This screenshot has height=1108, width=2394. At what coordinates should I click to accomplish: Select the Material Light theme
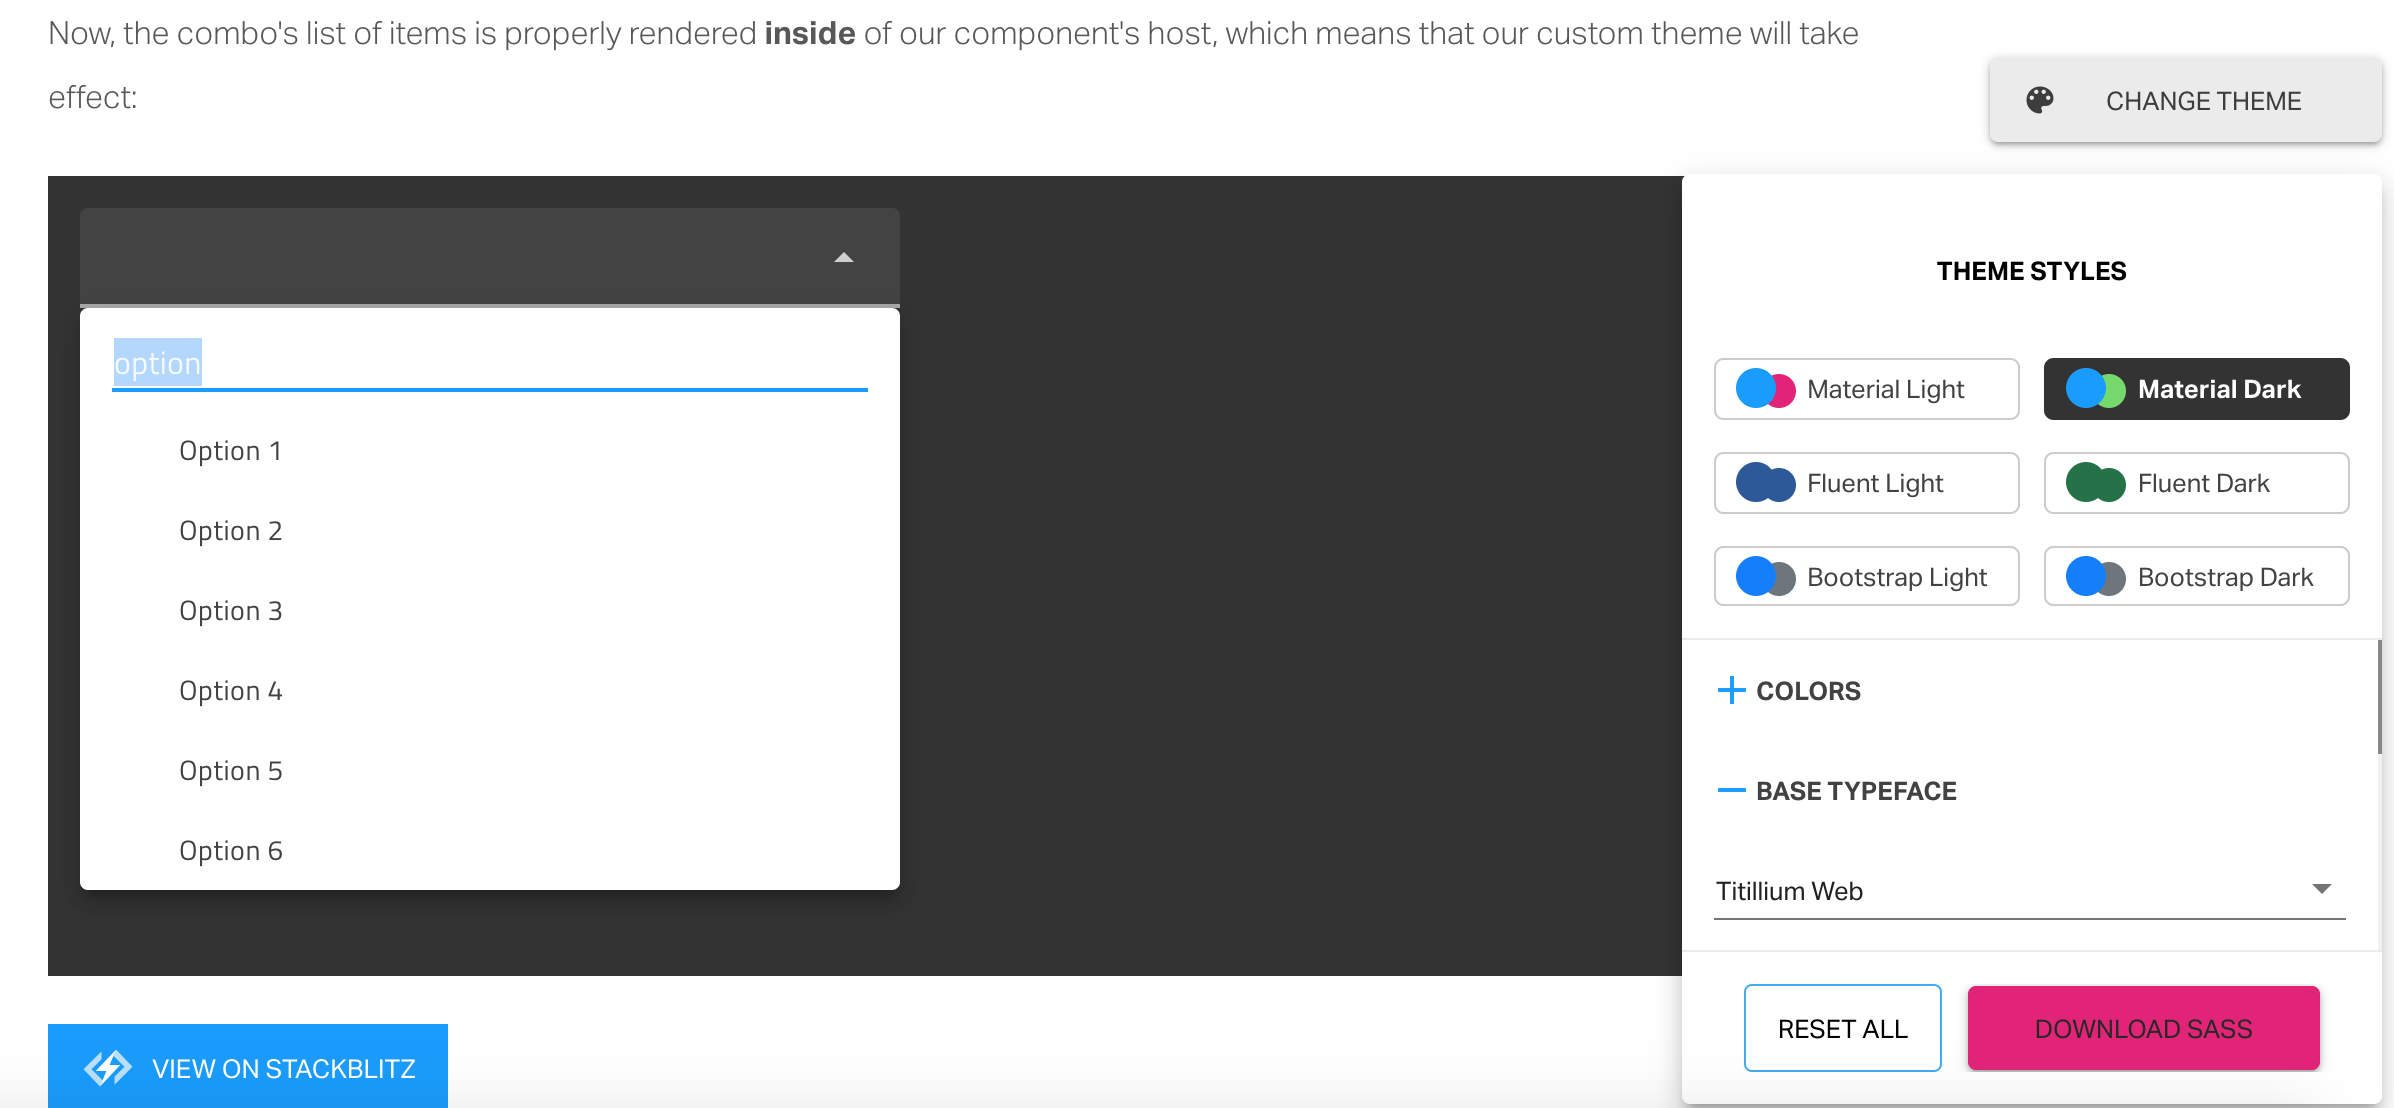click(1866, 389)
